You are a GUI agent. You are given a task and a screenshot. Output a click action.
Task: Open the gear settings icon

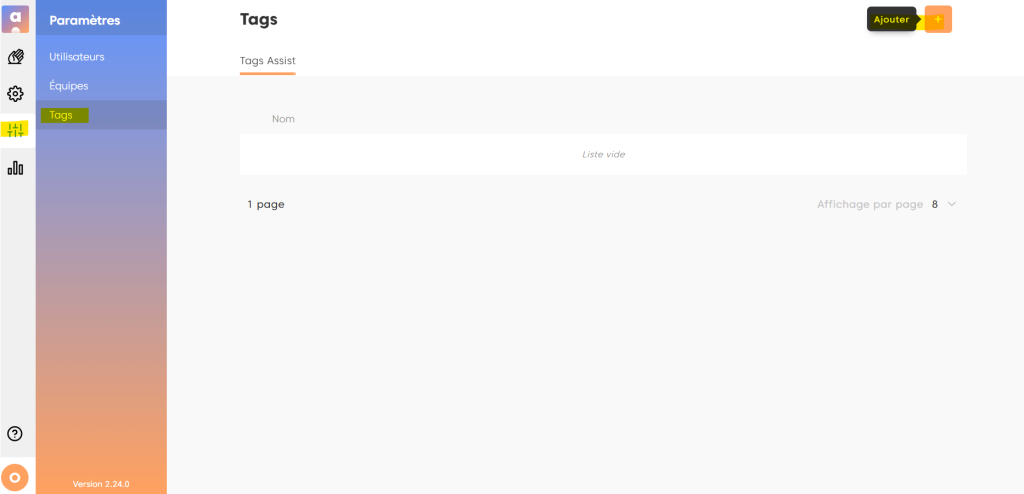15,94
